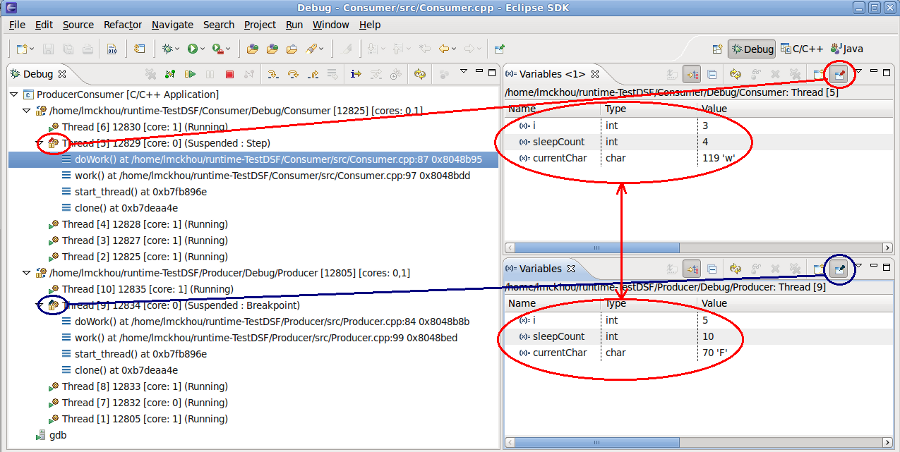Select work() frame at Consumer.cpp:97
900x452 pixels.
click(266, 176)
